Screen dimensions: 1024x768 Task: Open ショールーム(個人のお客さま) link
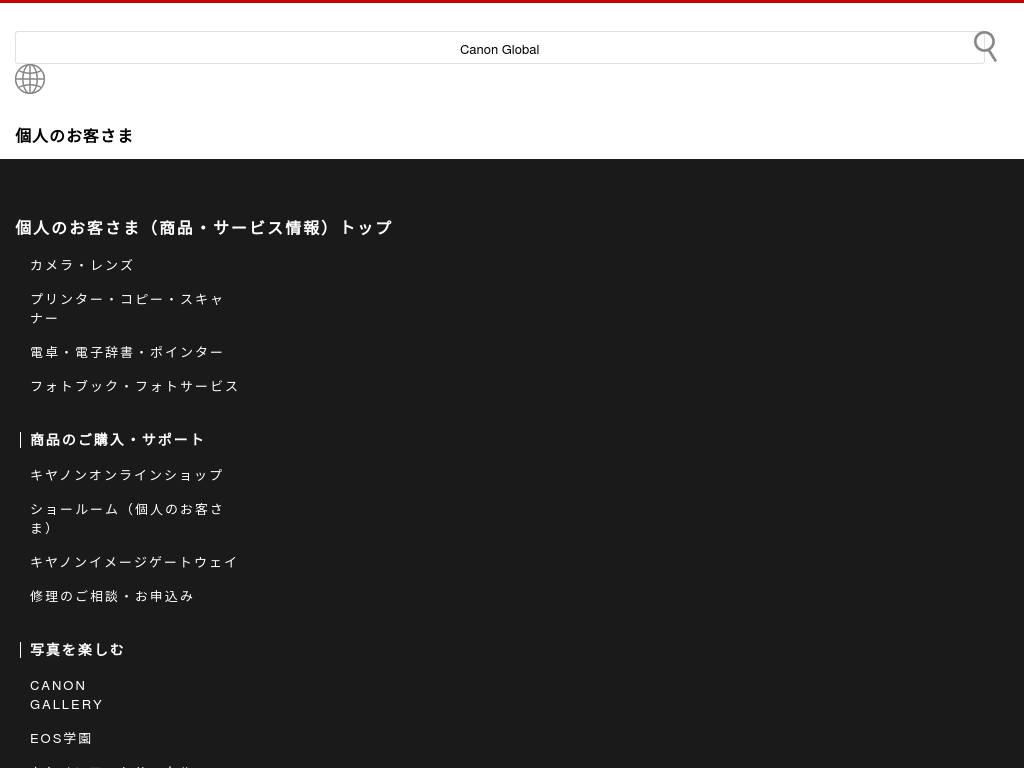click(127, 519)
